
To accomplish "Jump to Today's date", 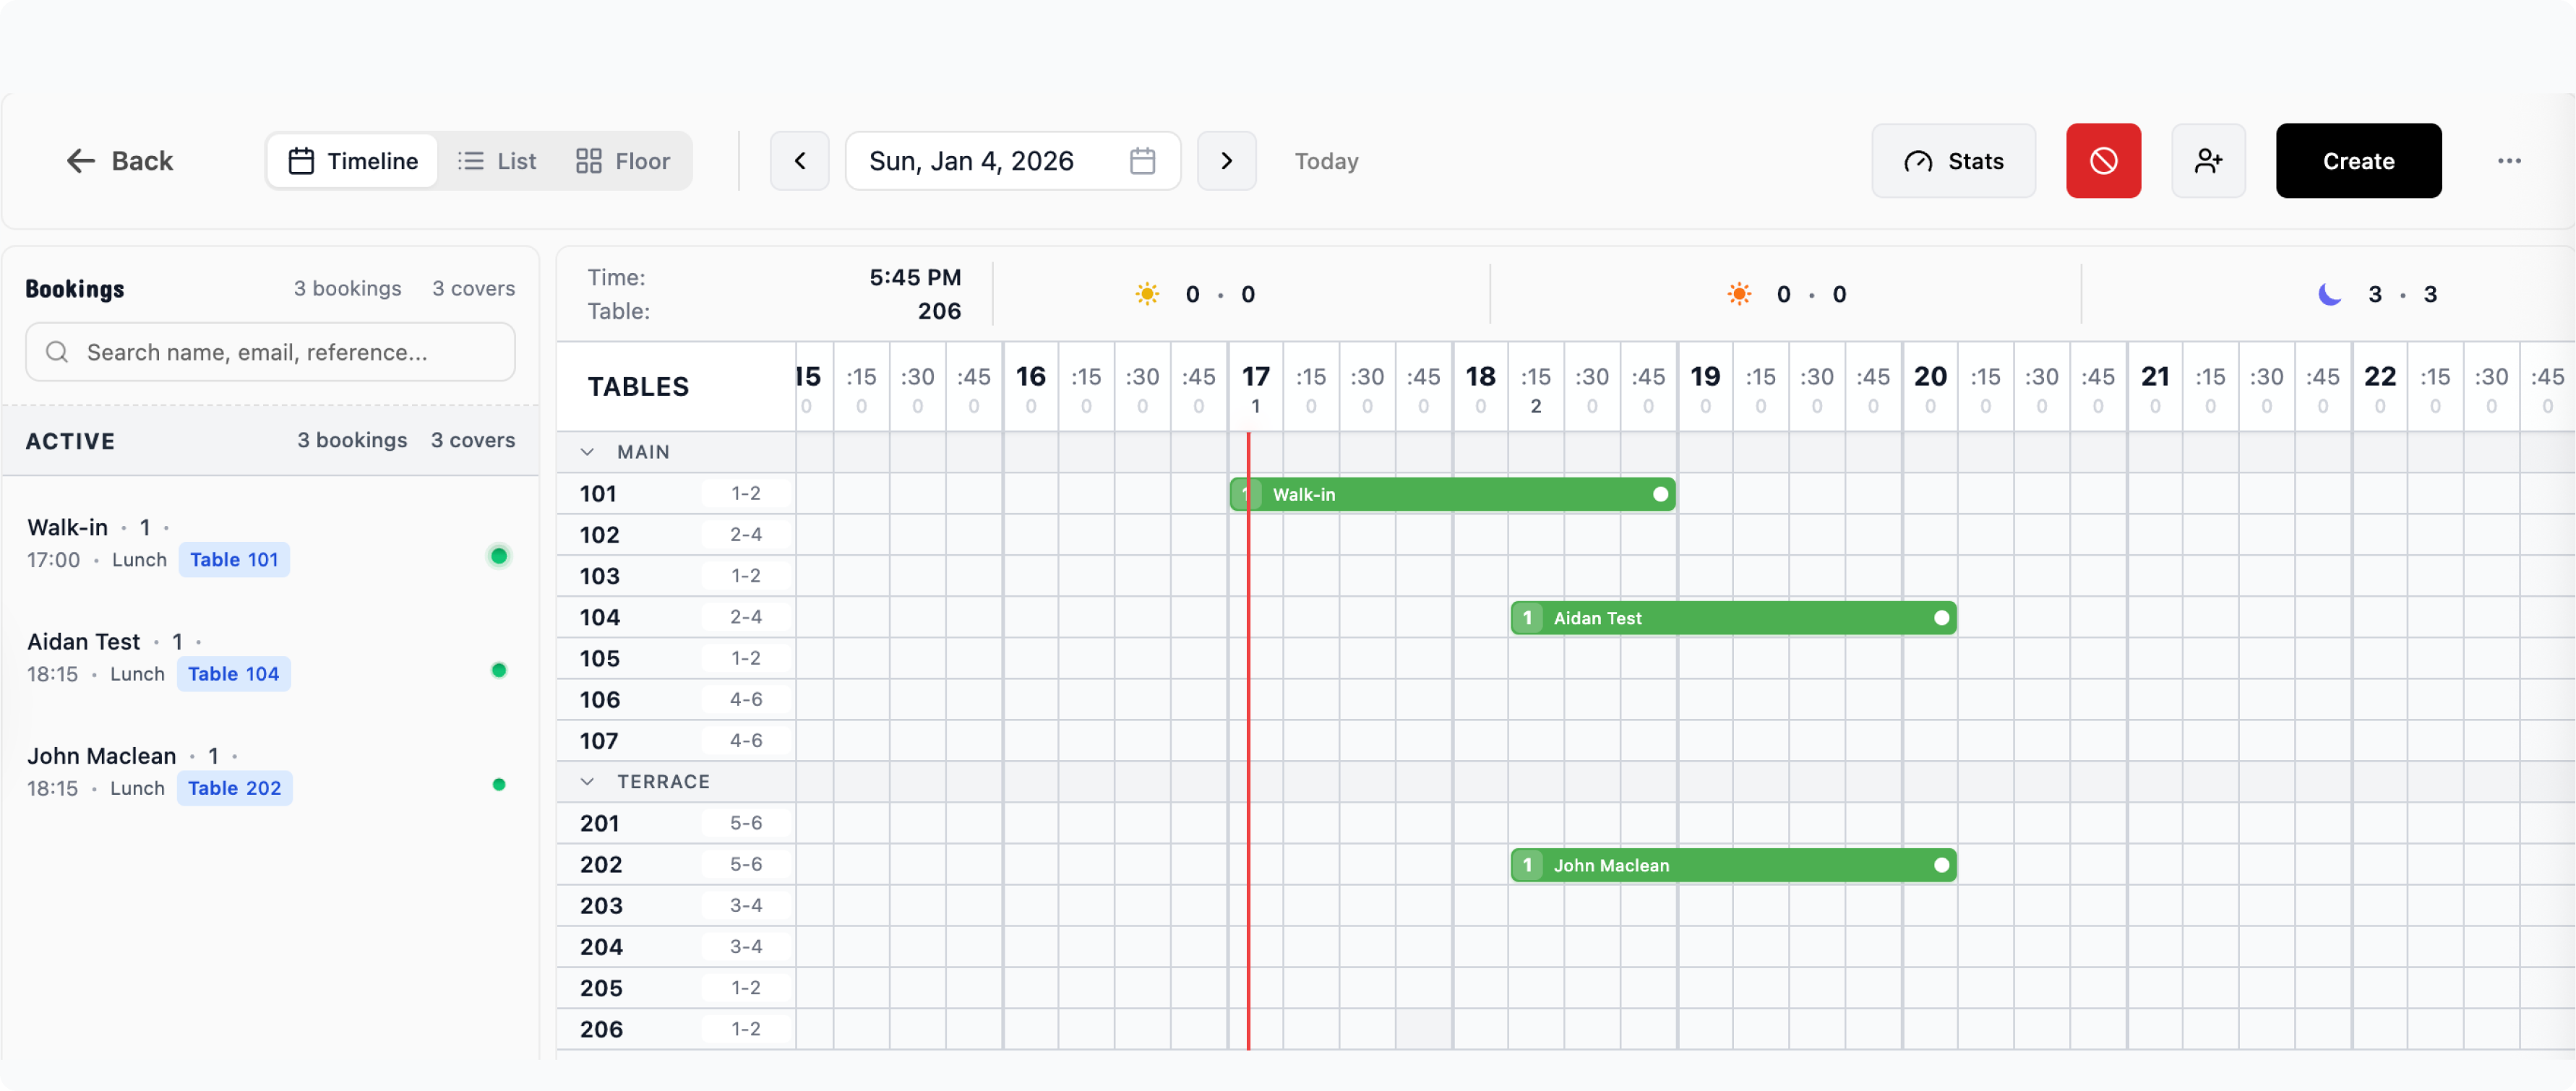I will coord(1326,161).
